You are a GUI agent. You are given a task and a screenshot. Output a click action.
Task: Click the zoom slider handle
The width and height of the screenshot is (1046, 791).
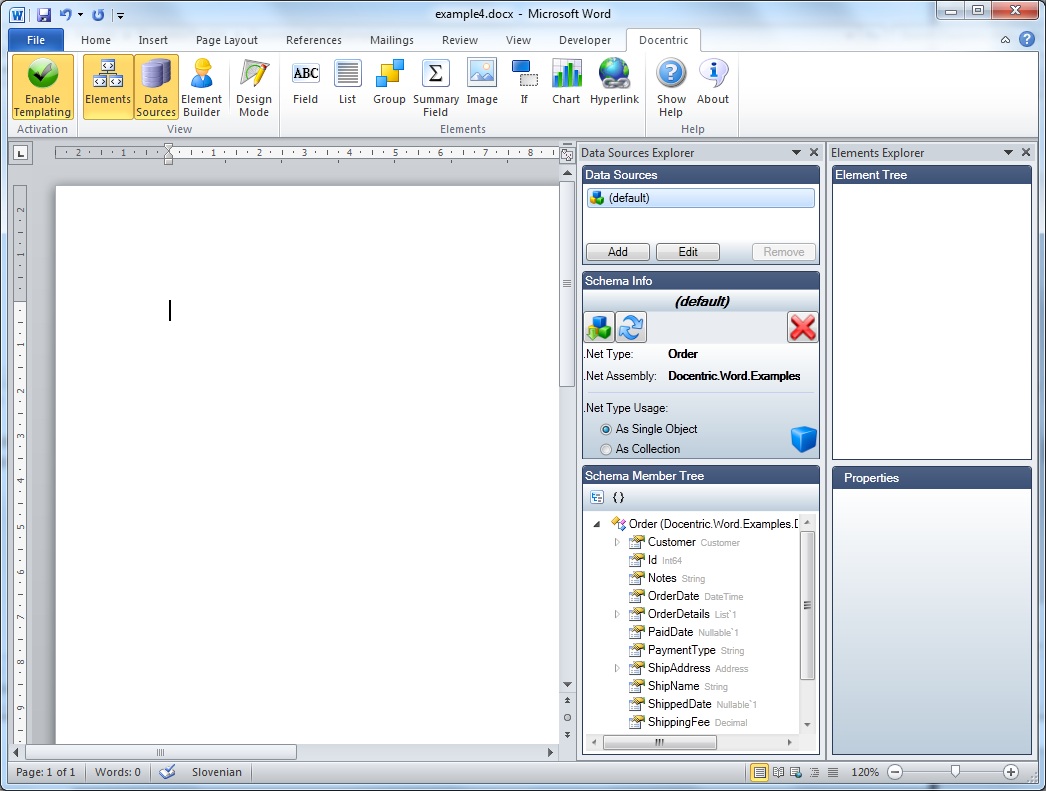pyautogui.click(x=955, y=772)
